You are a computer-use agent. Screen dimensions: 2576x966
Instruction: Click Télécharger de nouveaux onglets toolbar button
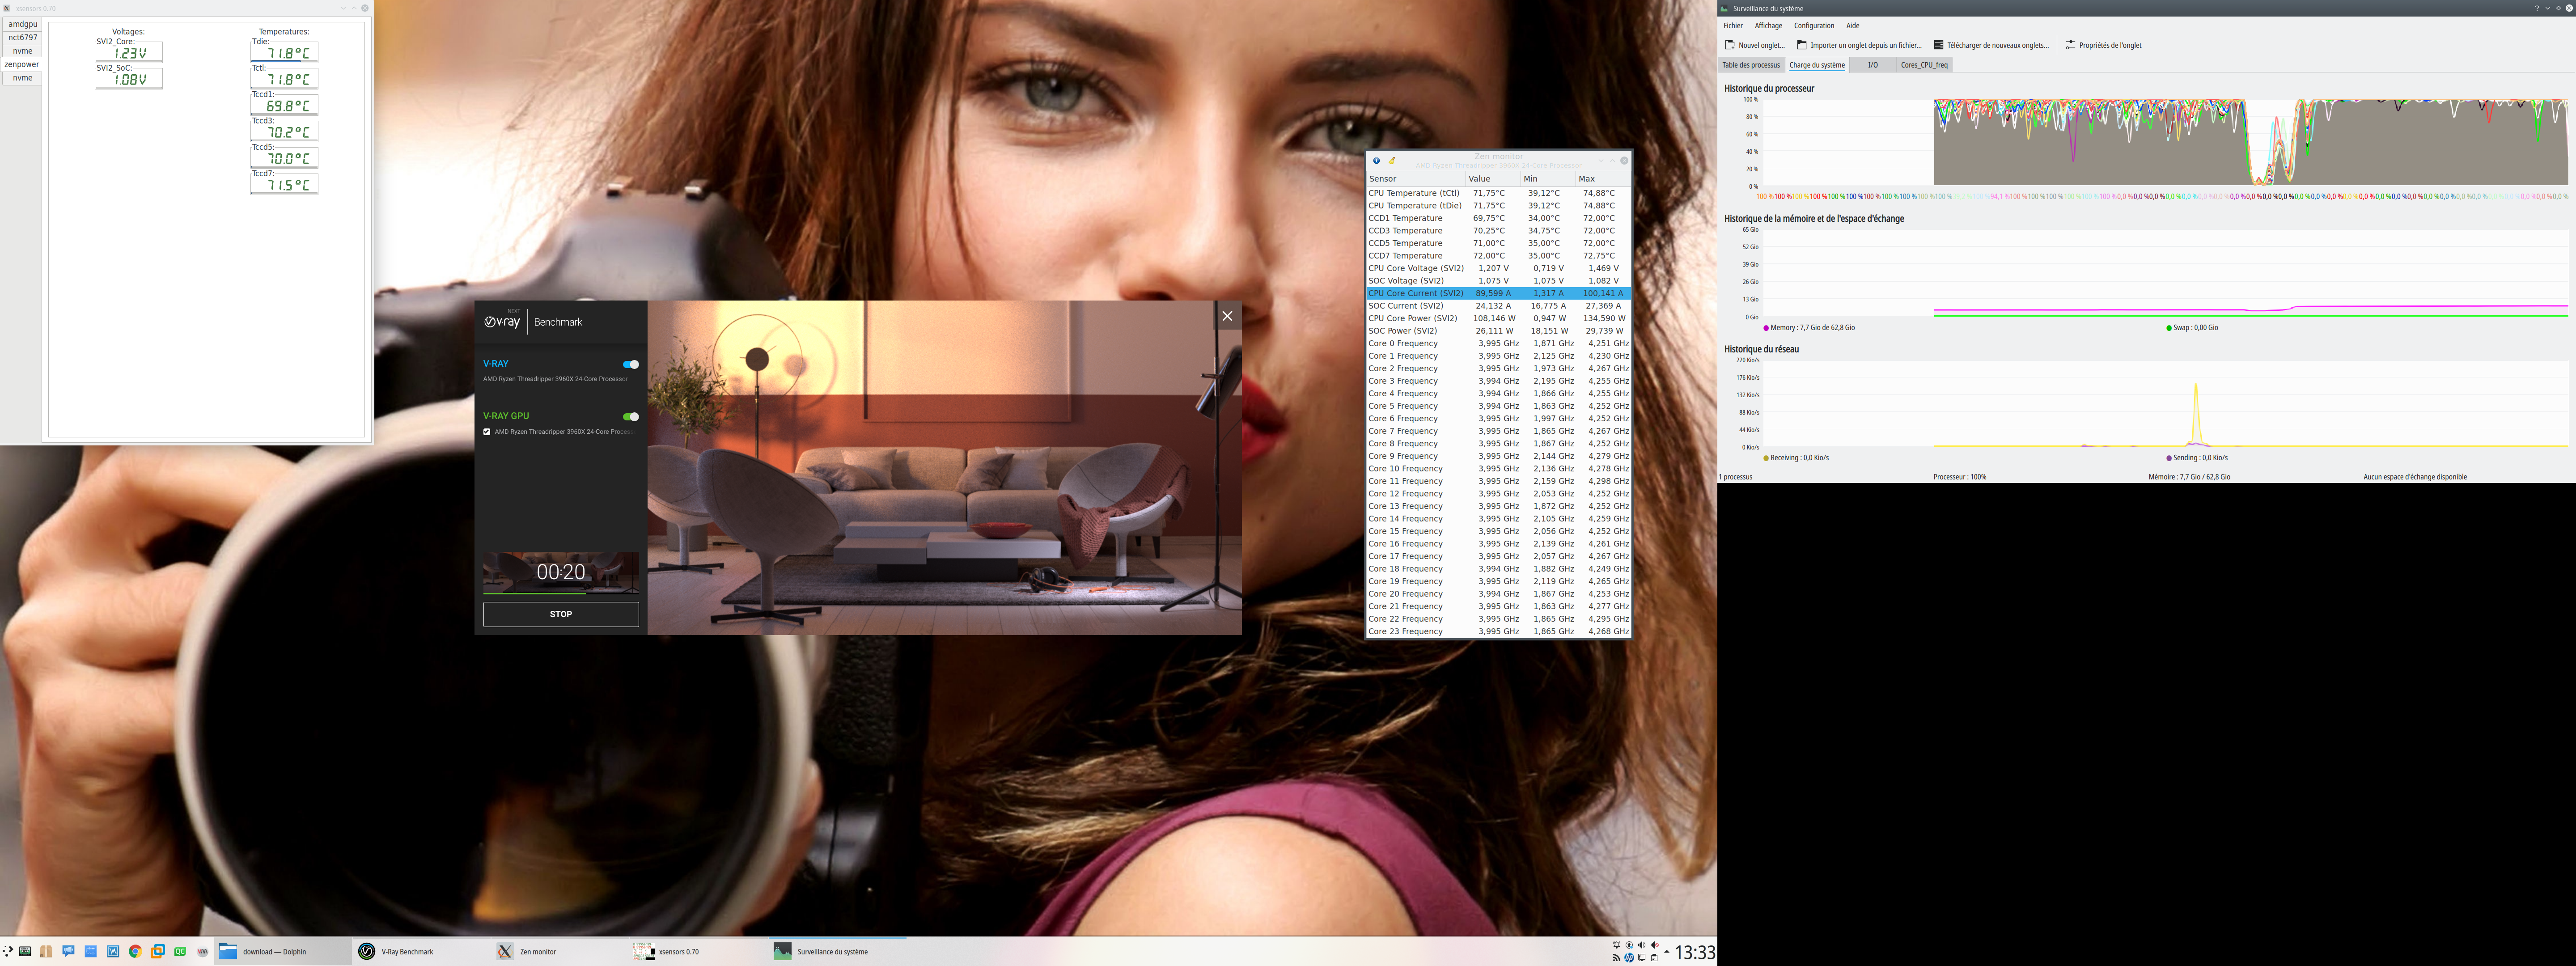pyautogui.click(x=1991, y=45)
